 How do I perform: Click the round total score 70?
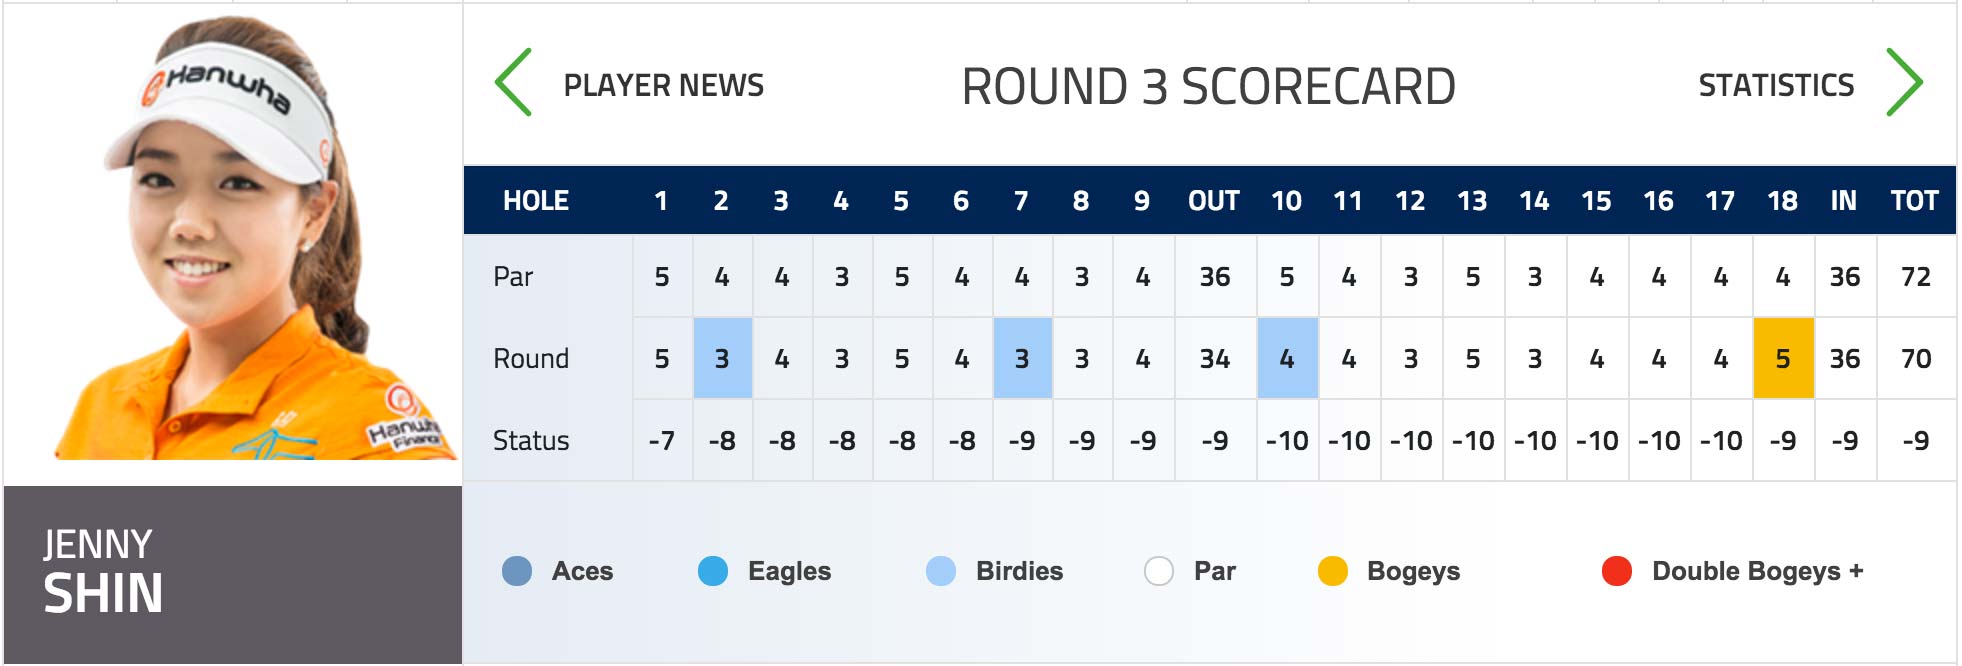(x=1916, y=358)
